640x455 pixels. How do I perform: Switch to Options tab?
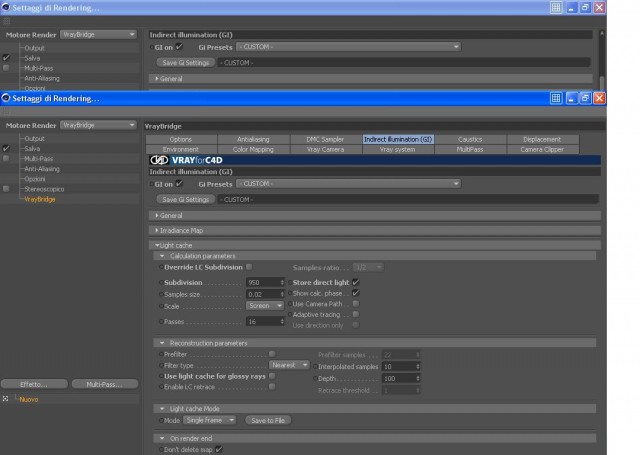tap(181, 139)
